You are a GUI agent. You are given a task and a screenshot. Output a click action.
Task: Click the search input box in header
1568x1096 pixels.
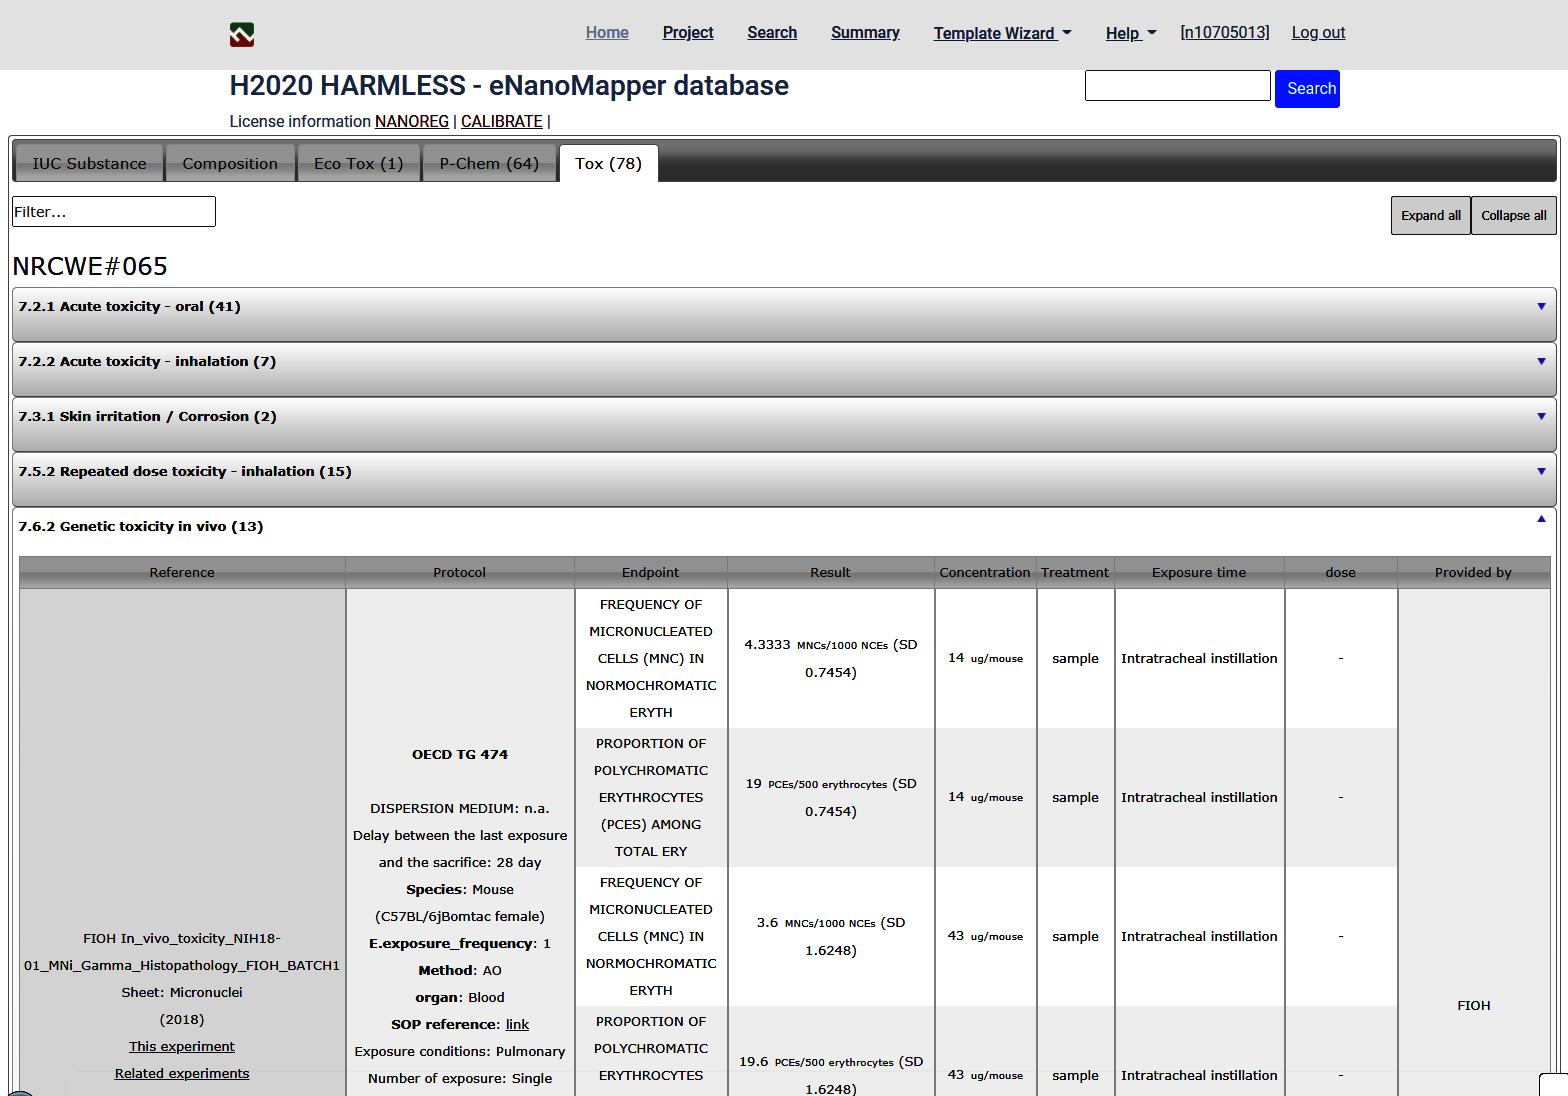(1177, 86)
